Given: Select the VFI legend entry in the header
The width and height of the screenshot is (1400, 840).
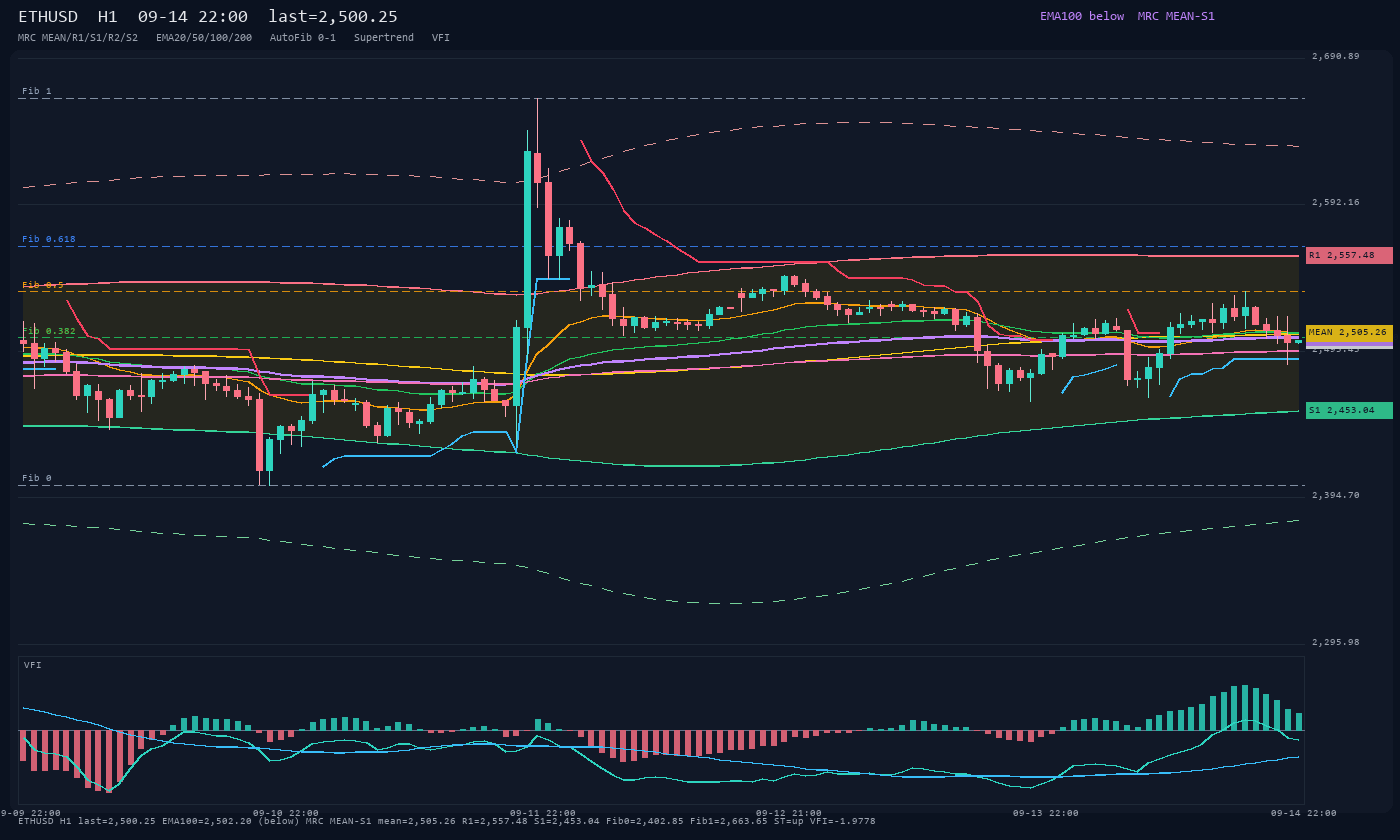Looking at the screenshot, I should pyautogui.click(x=441, y=37).
